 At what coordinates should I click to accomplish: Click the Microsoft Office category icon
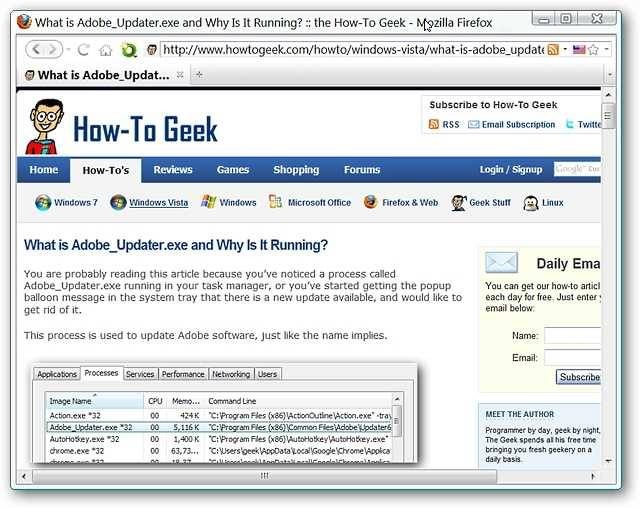click(x=276, y=202)
